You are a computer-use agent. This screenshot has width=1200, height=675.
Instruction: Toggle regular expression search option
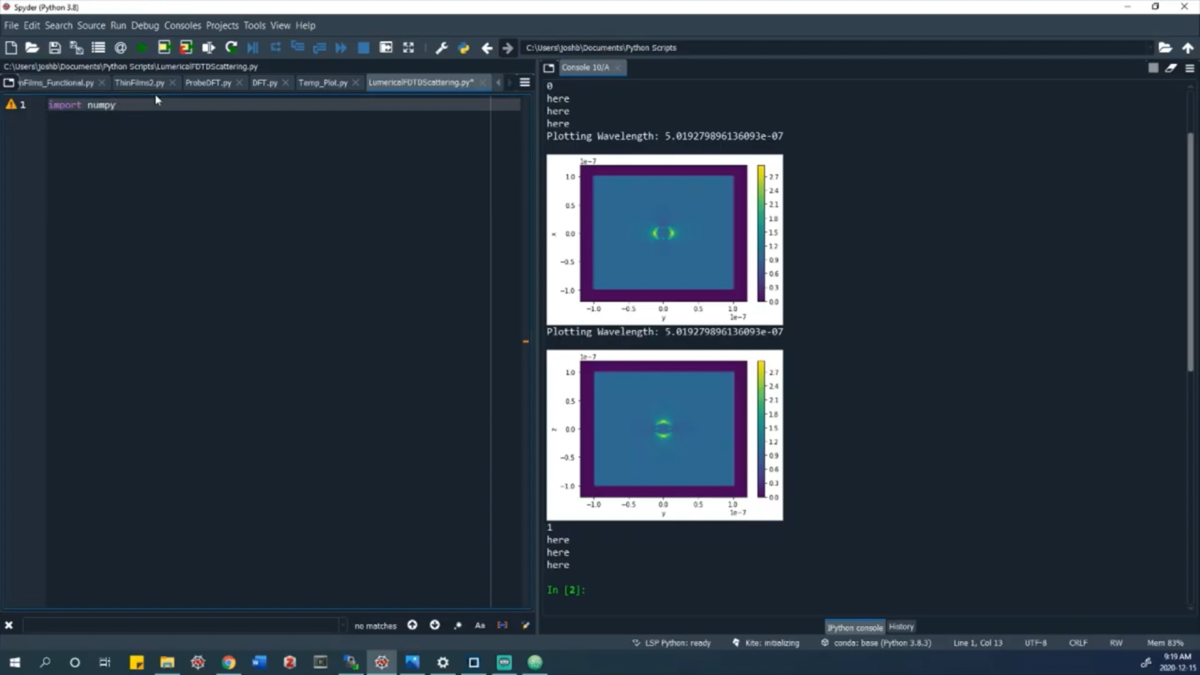[x=458, y=626]
